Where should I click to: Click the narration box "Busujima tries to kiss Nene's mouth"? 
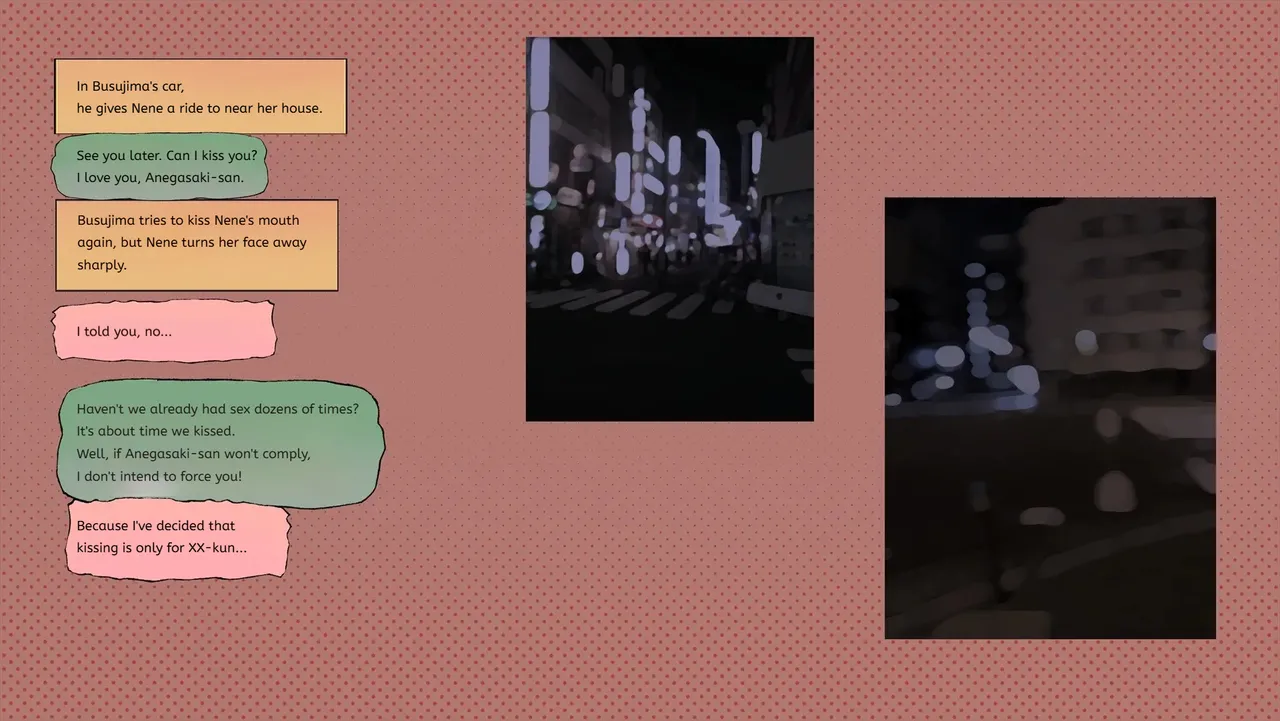[x=196, y=245]
